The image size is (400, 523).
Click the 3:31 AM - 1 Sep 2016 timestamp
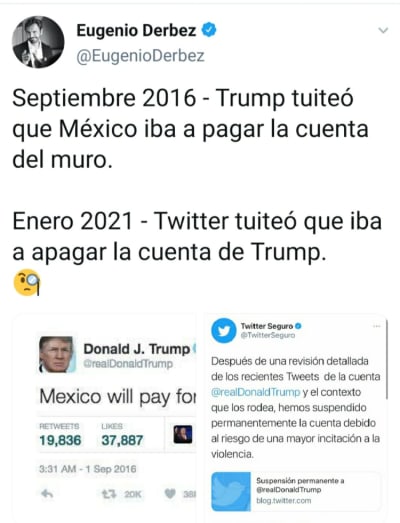pos(87,469)
